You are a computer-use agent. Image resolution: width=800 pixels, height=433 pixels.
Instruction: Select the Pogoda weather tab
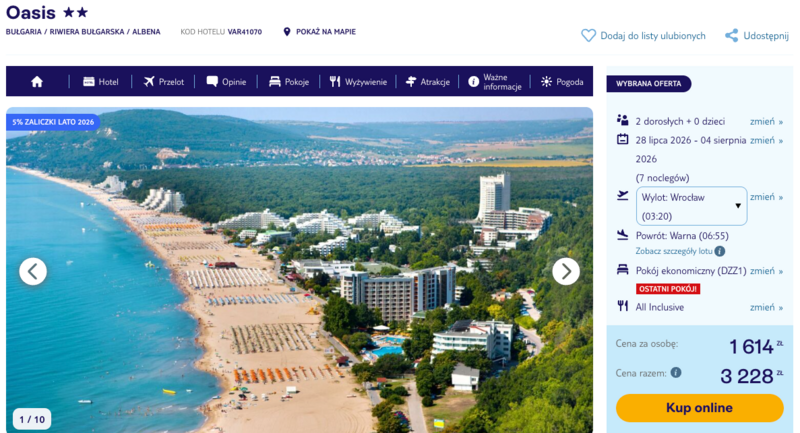click(x=562, y=82)
